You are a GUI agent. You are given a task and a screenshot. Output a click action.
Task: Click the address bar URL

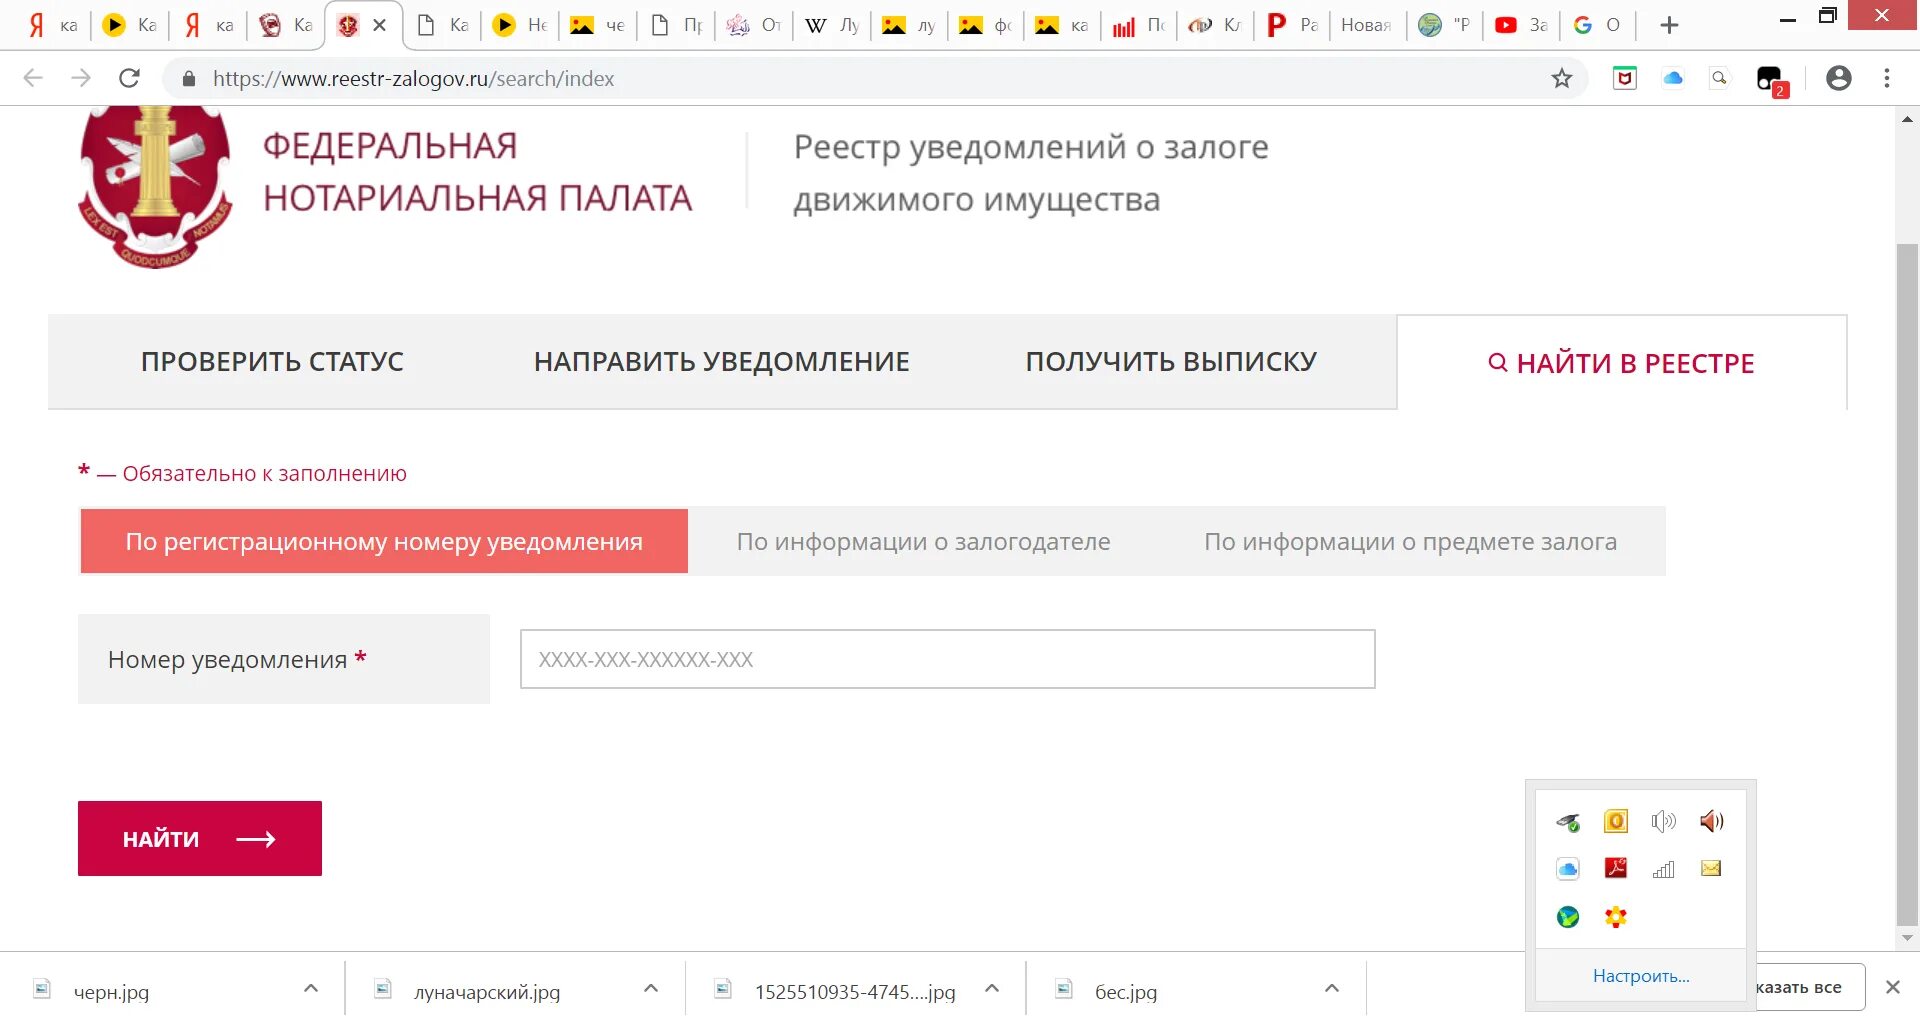(x=413, y=78)
